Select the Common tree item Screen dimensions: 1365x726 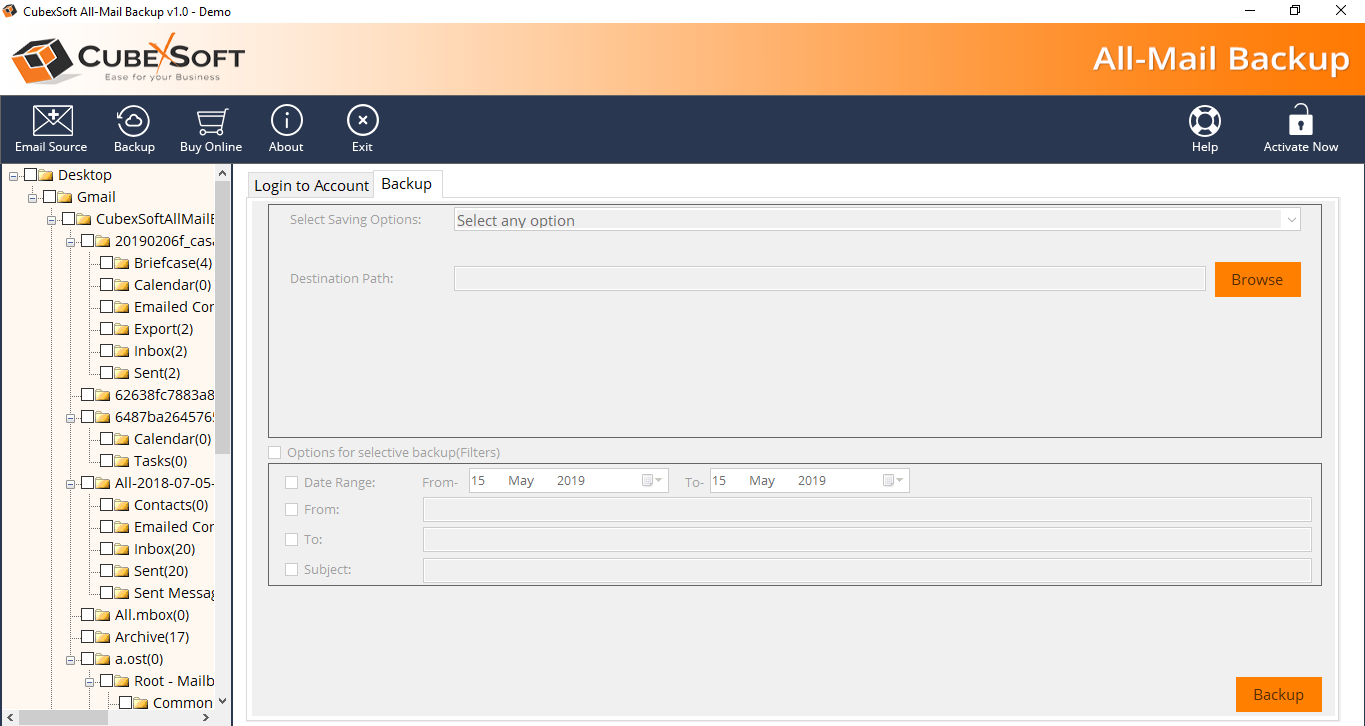pyautogui.click(x=182, y=703)
